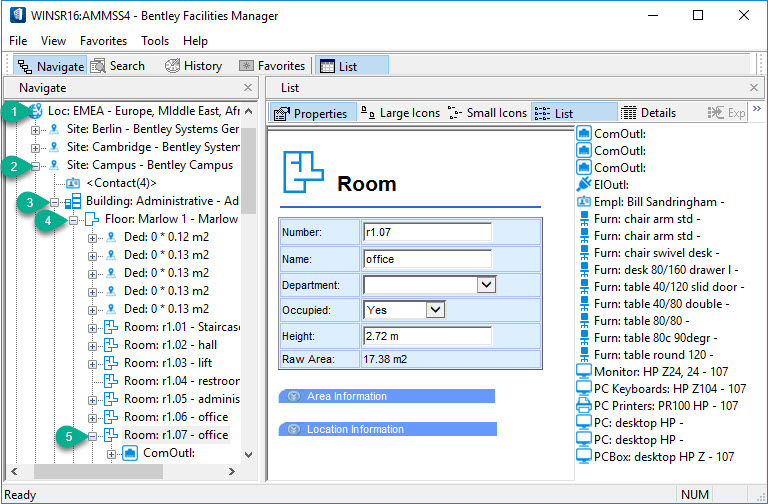
Task: Select Furn: desk 80/160 drawer l
Action: click(x=666, y=270)
